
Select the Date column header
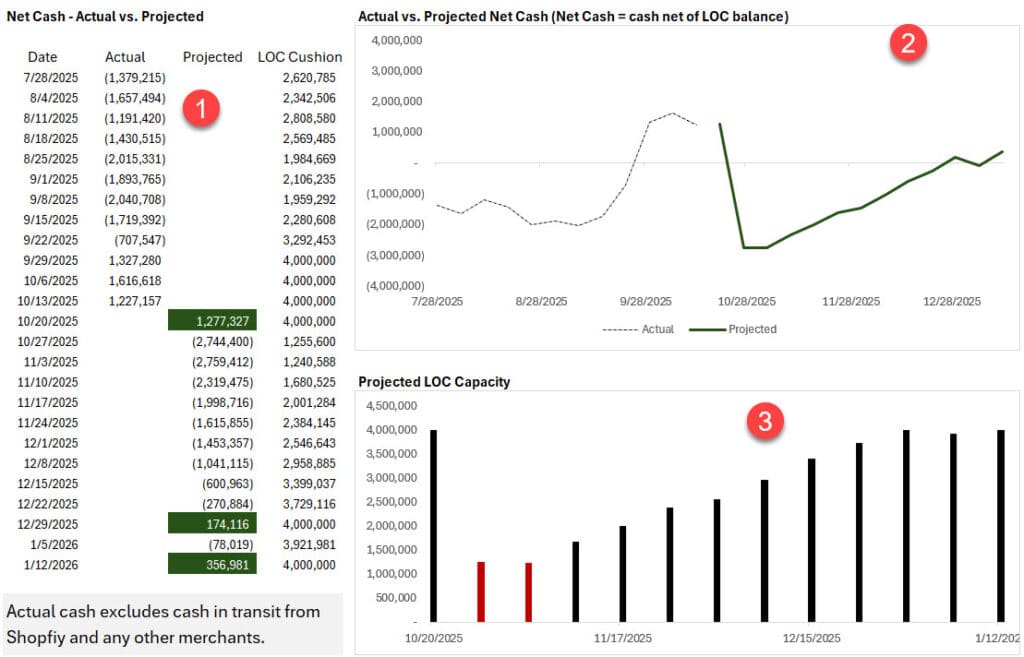pos(42,57)
